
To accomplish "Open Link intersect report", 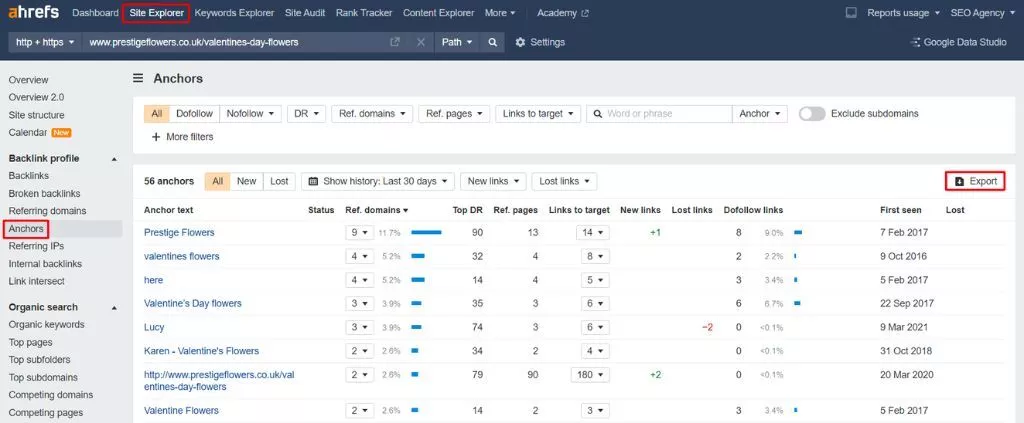I will [x=36, y=281].
